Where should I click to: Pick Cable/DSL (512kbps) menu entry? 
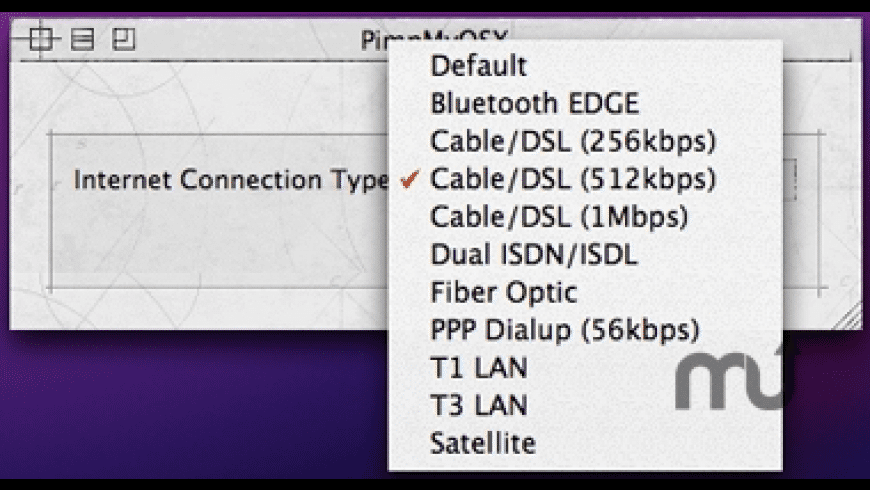[573, 180]
